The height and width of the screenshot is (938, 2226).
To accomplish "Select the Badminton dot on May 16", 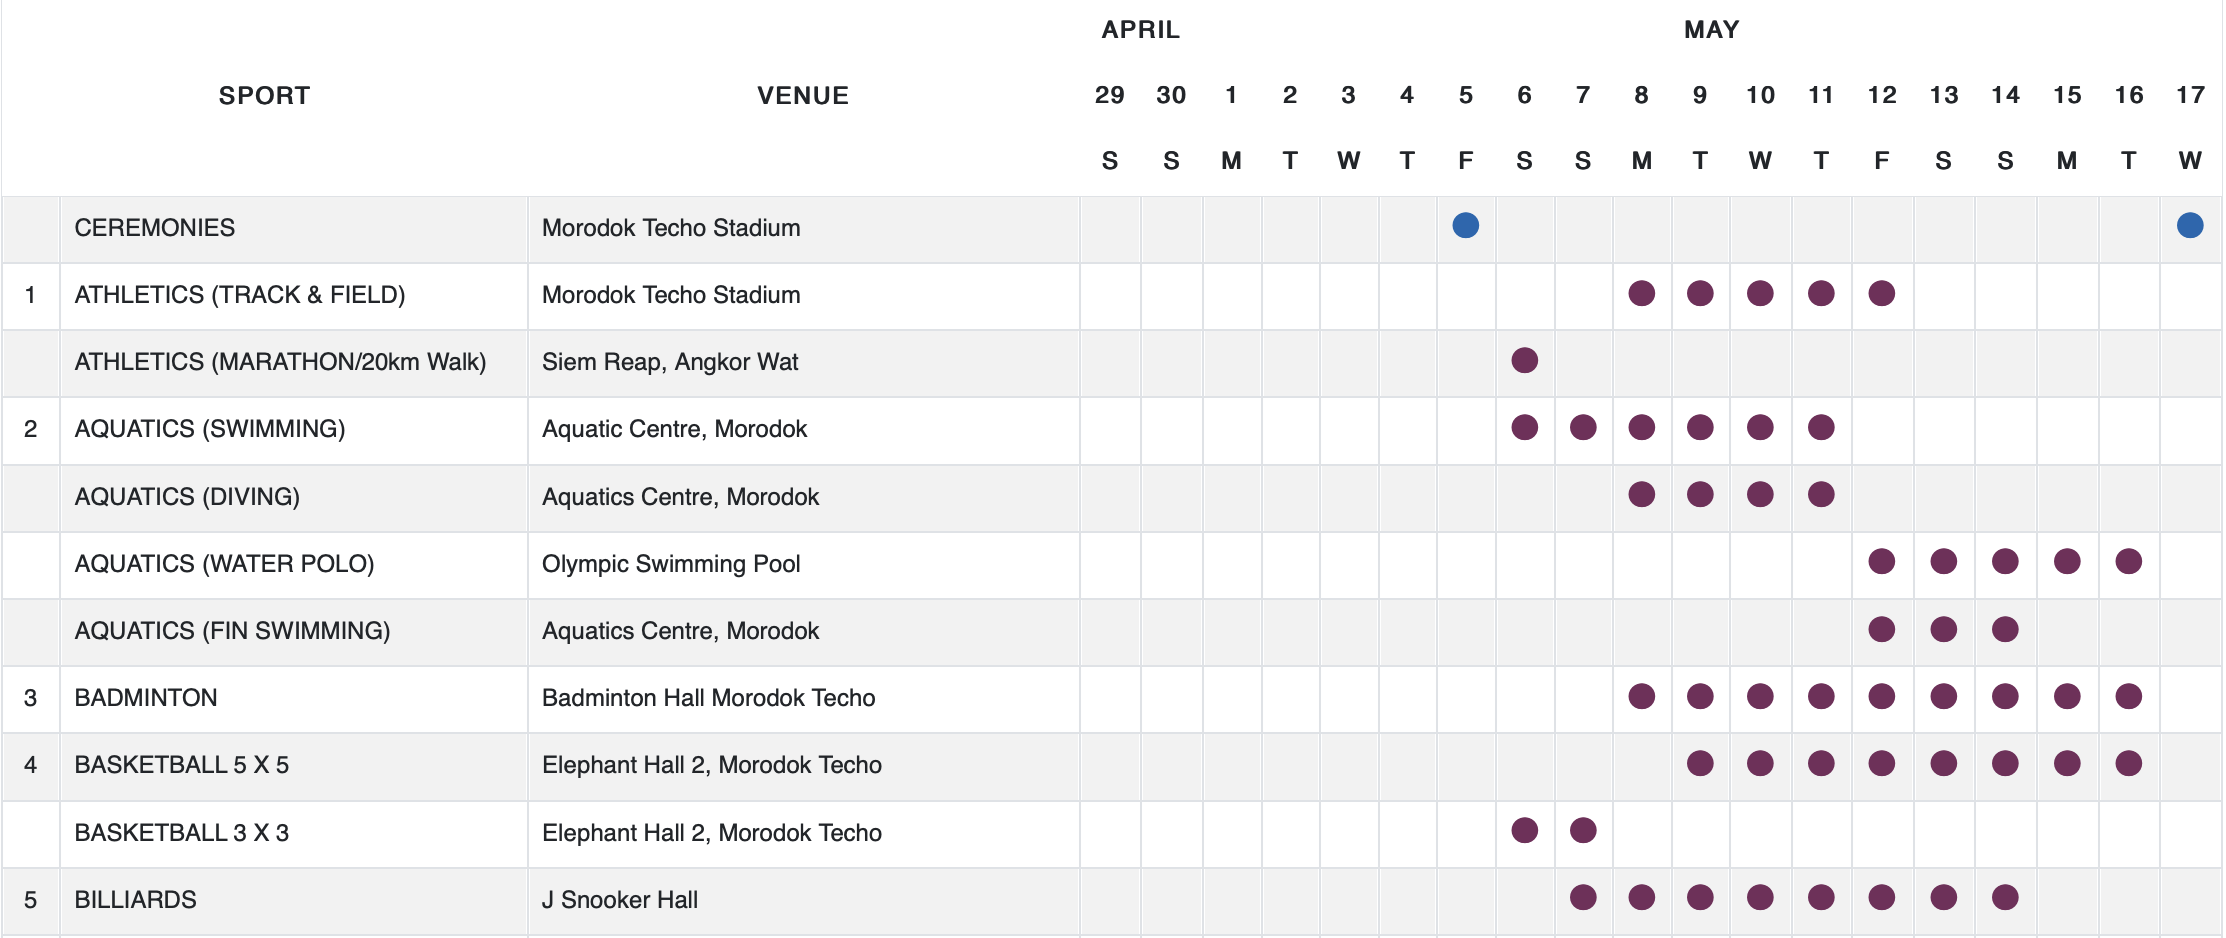I will 2128,696.
